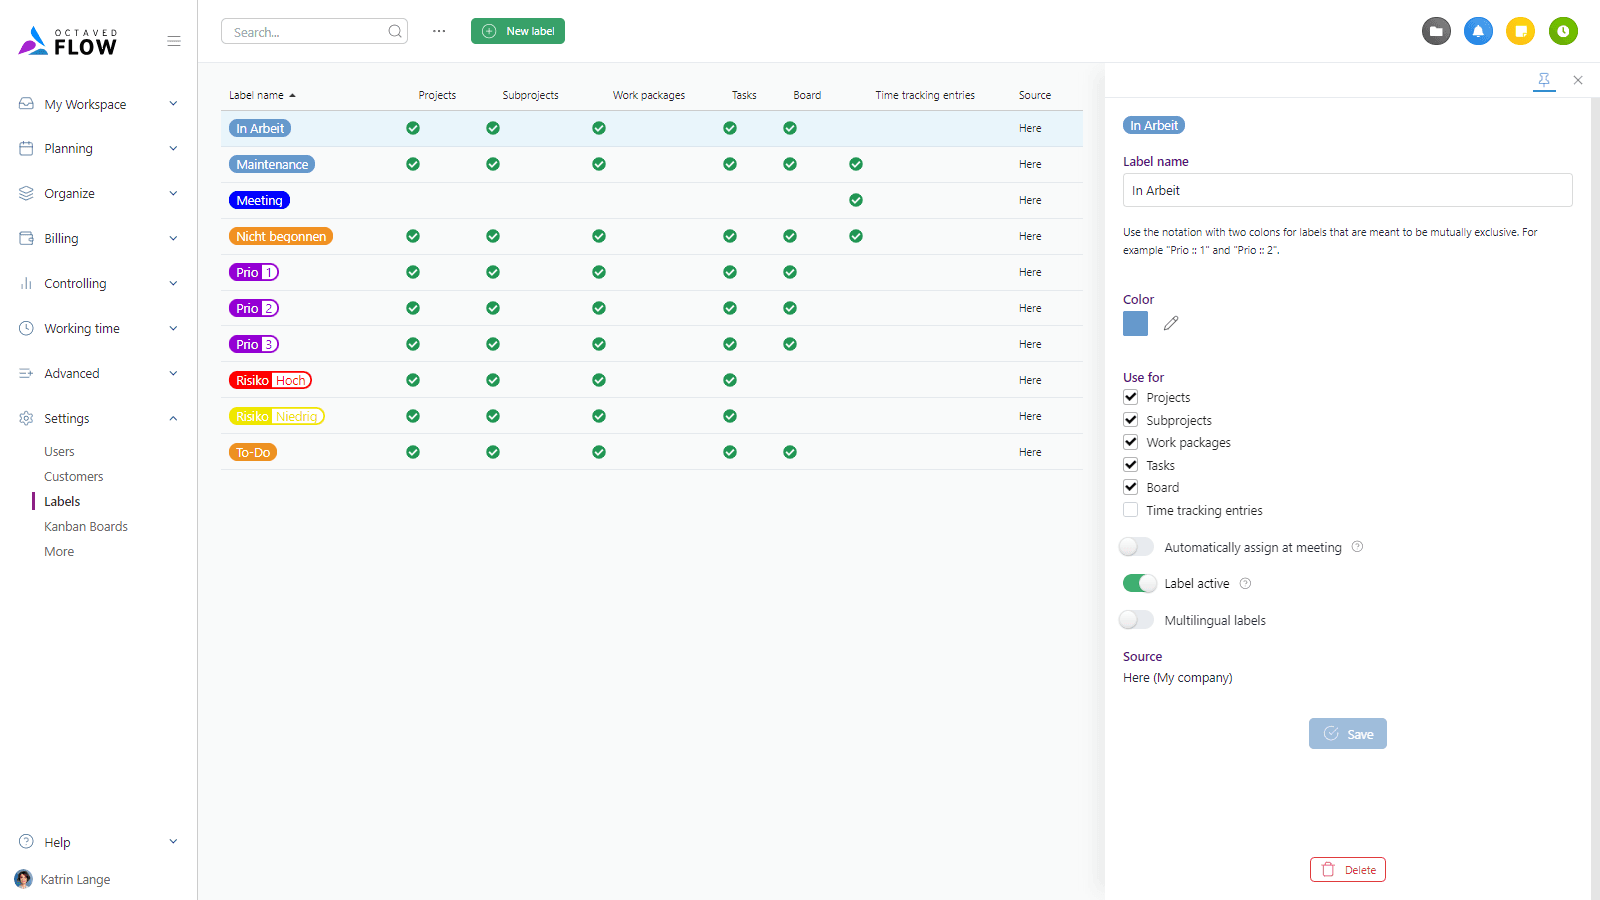The height and width of the screenshot is (900, 1600).
Task: Click the hamburger menu icon beside logo
Action: click(x=174, y=41)
